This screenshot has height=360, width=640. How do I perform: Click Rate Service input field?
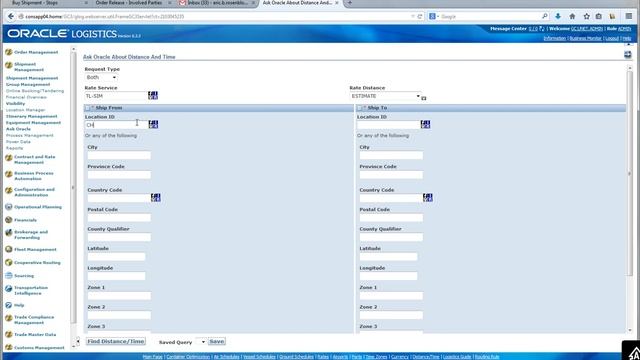[116, 96]
